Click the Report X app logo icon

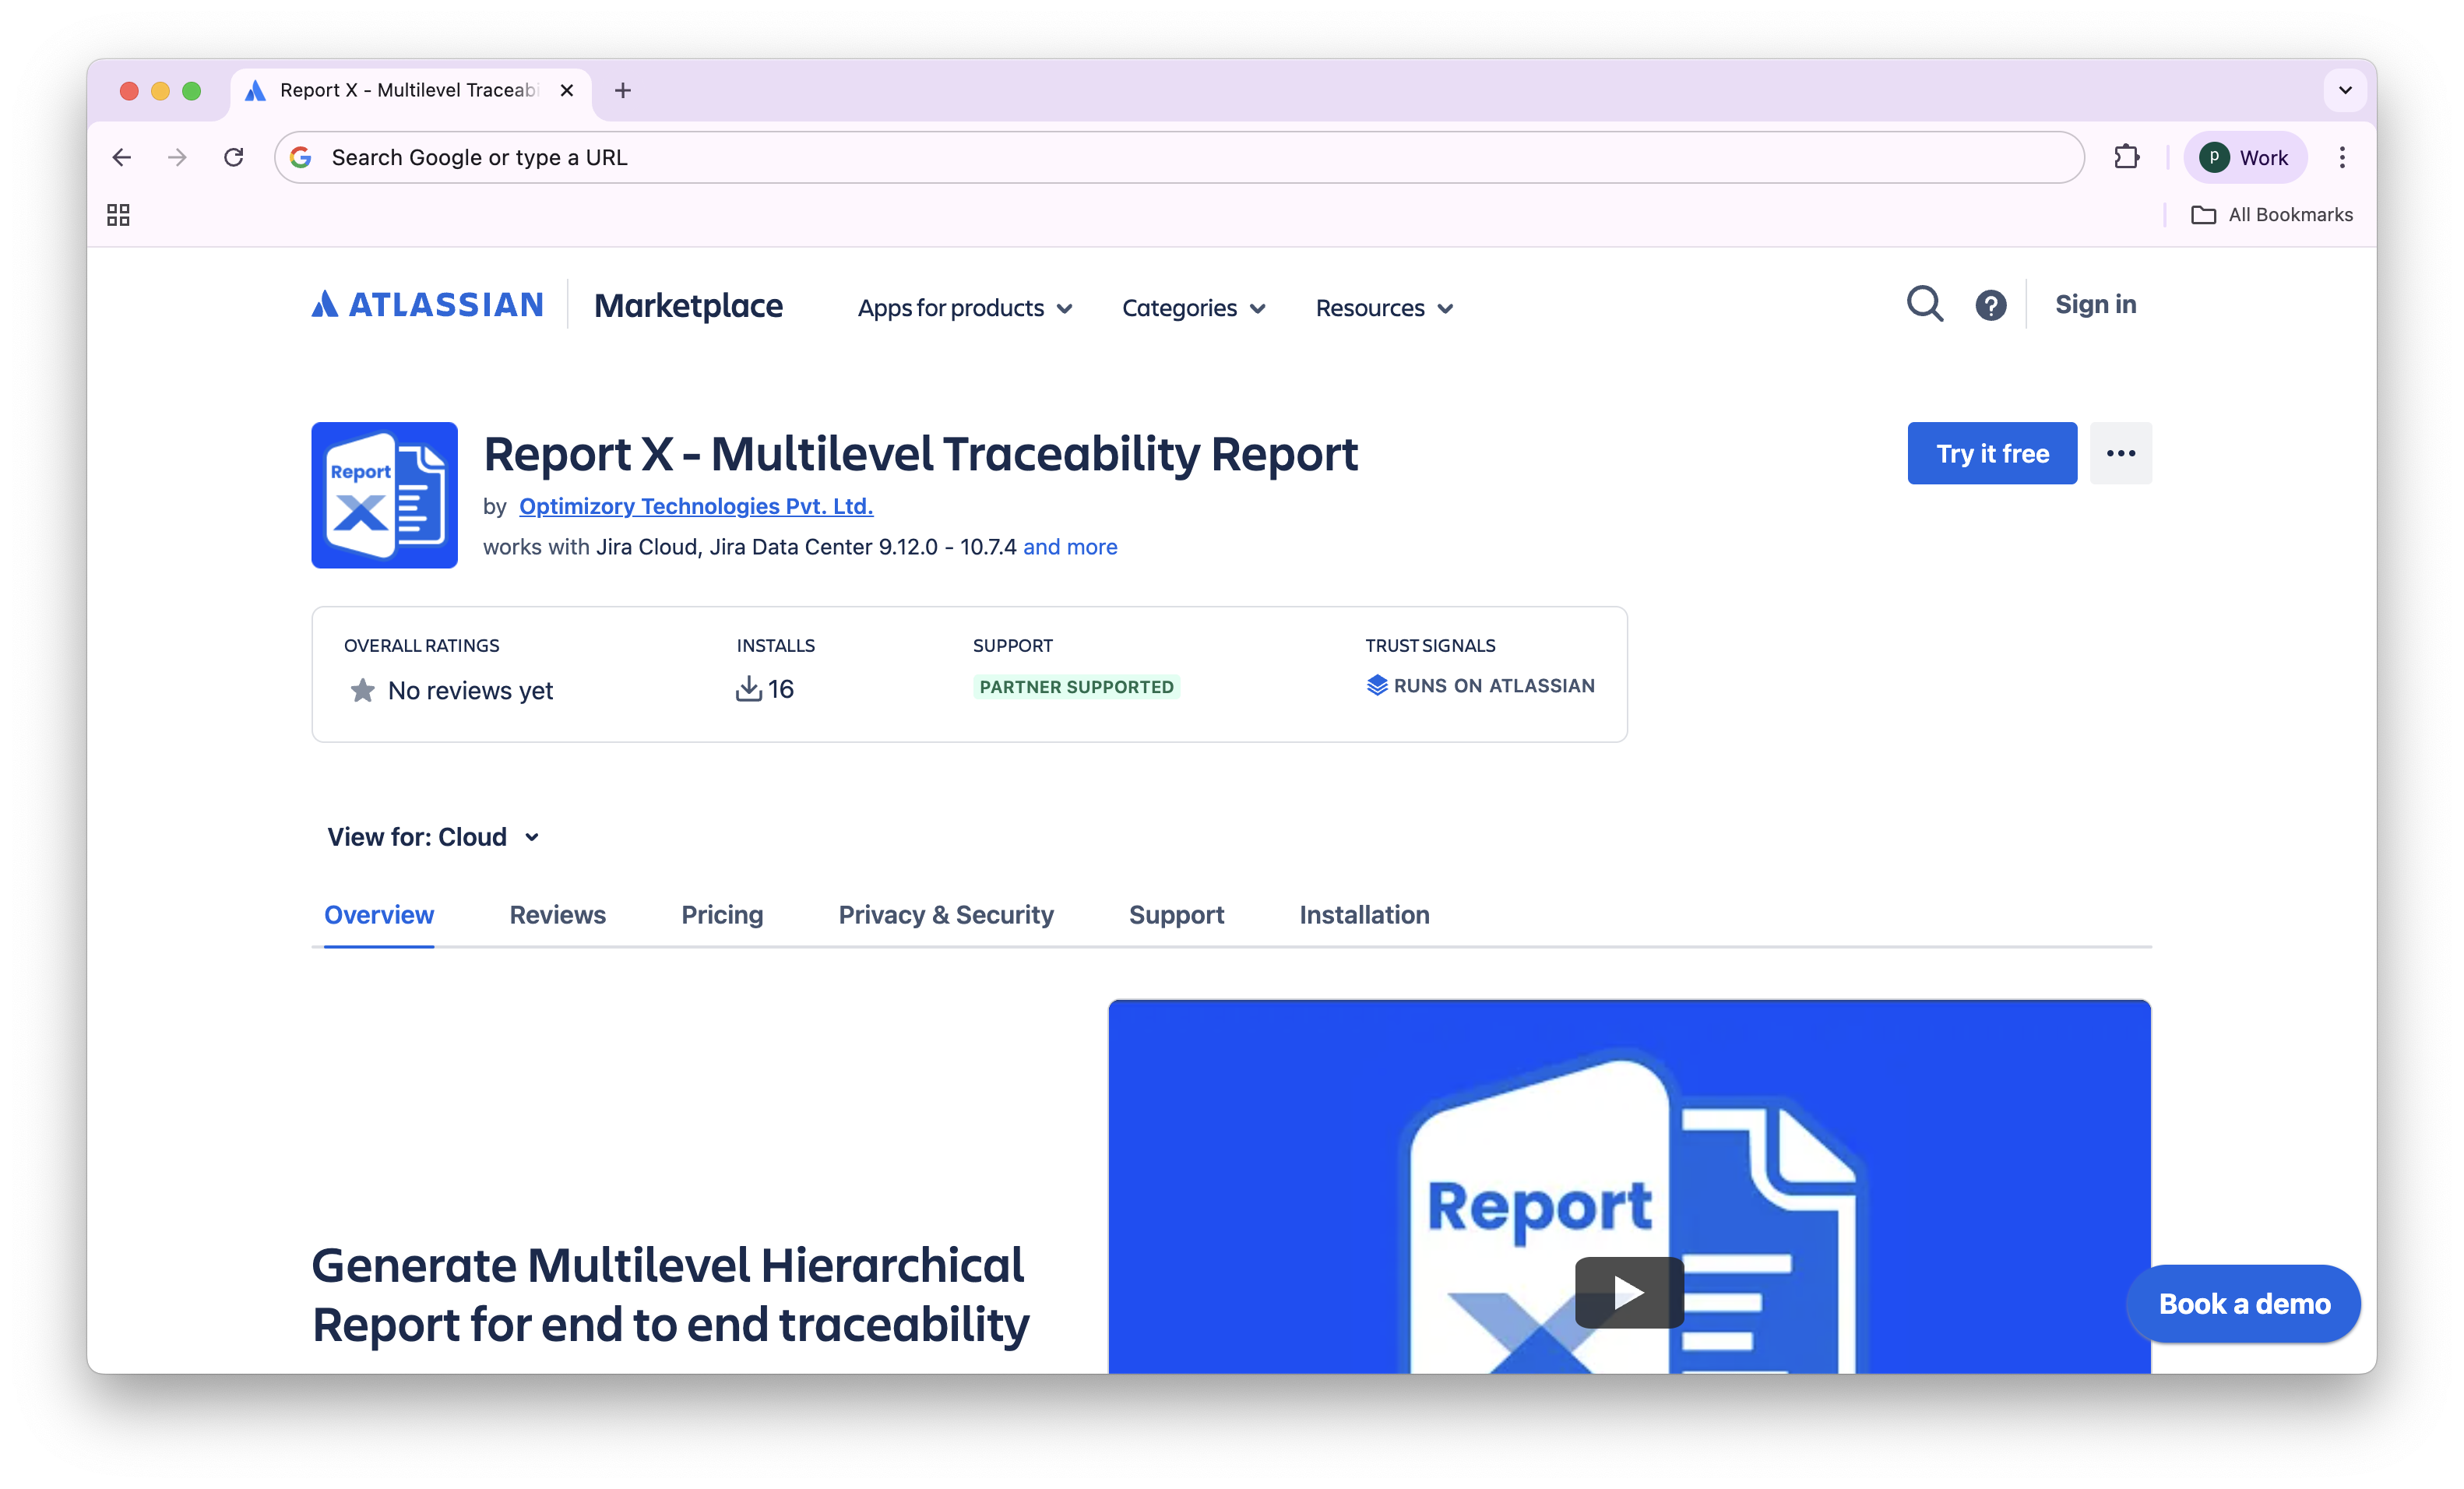click(x=384, y=495)
